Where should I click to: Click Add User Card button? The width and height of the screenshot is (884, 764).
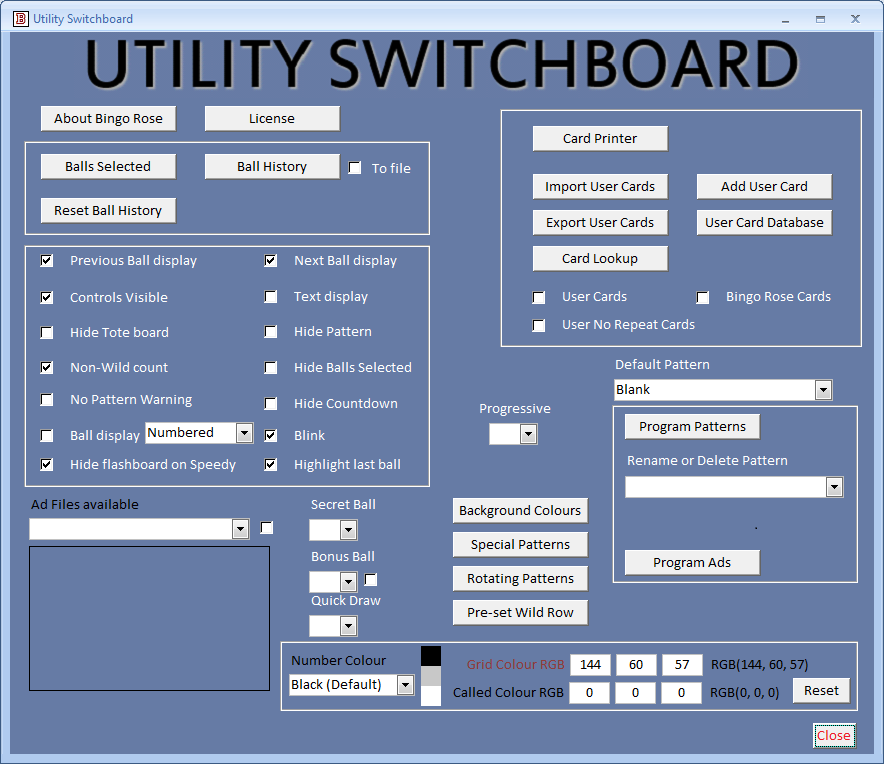point(764,187)
